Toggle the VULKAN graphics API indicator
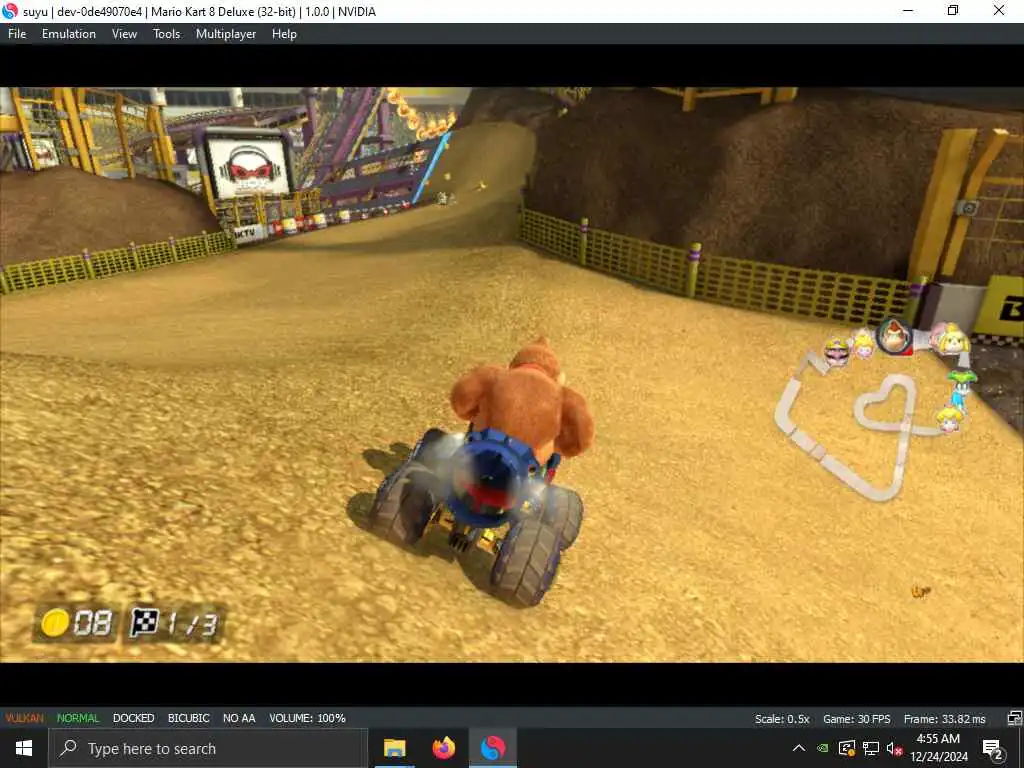This screenshot has width=1024, height=768. tap(24, 718)
